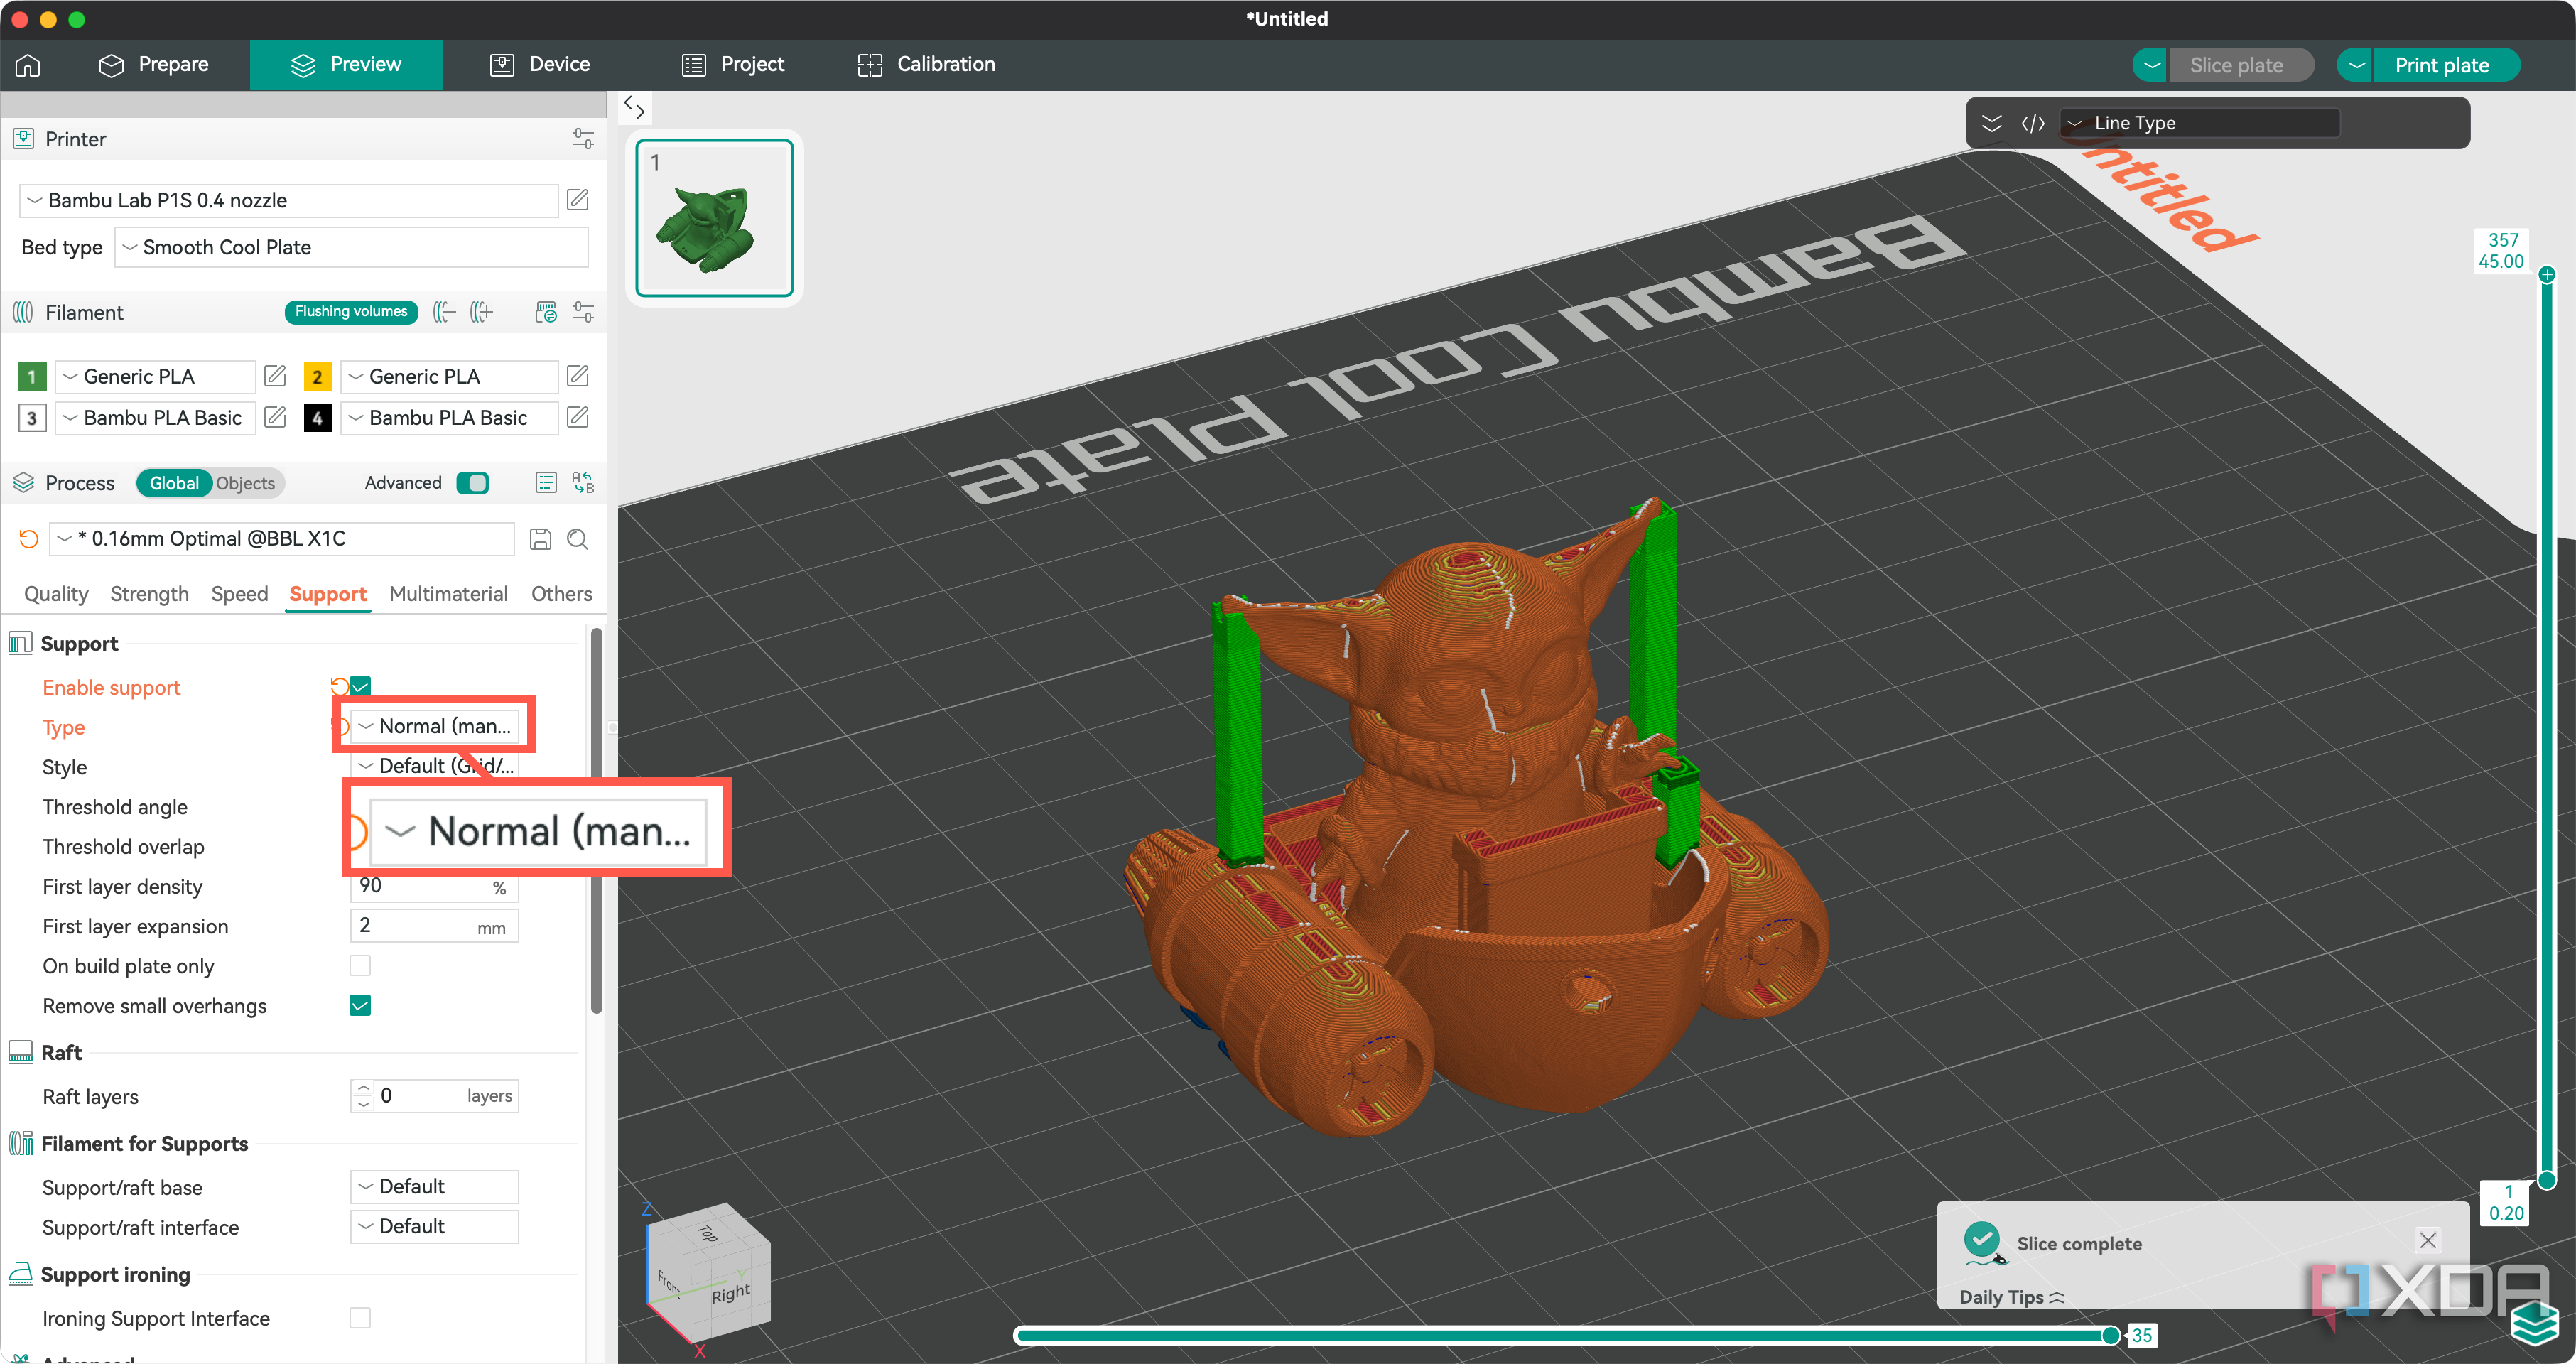Open the 0.16mm Optimal process preset dropdown
This screenshot has width=2576, height=1364.
[282, 539]
